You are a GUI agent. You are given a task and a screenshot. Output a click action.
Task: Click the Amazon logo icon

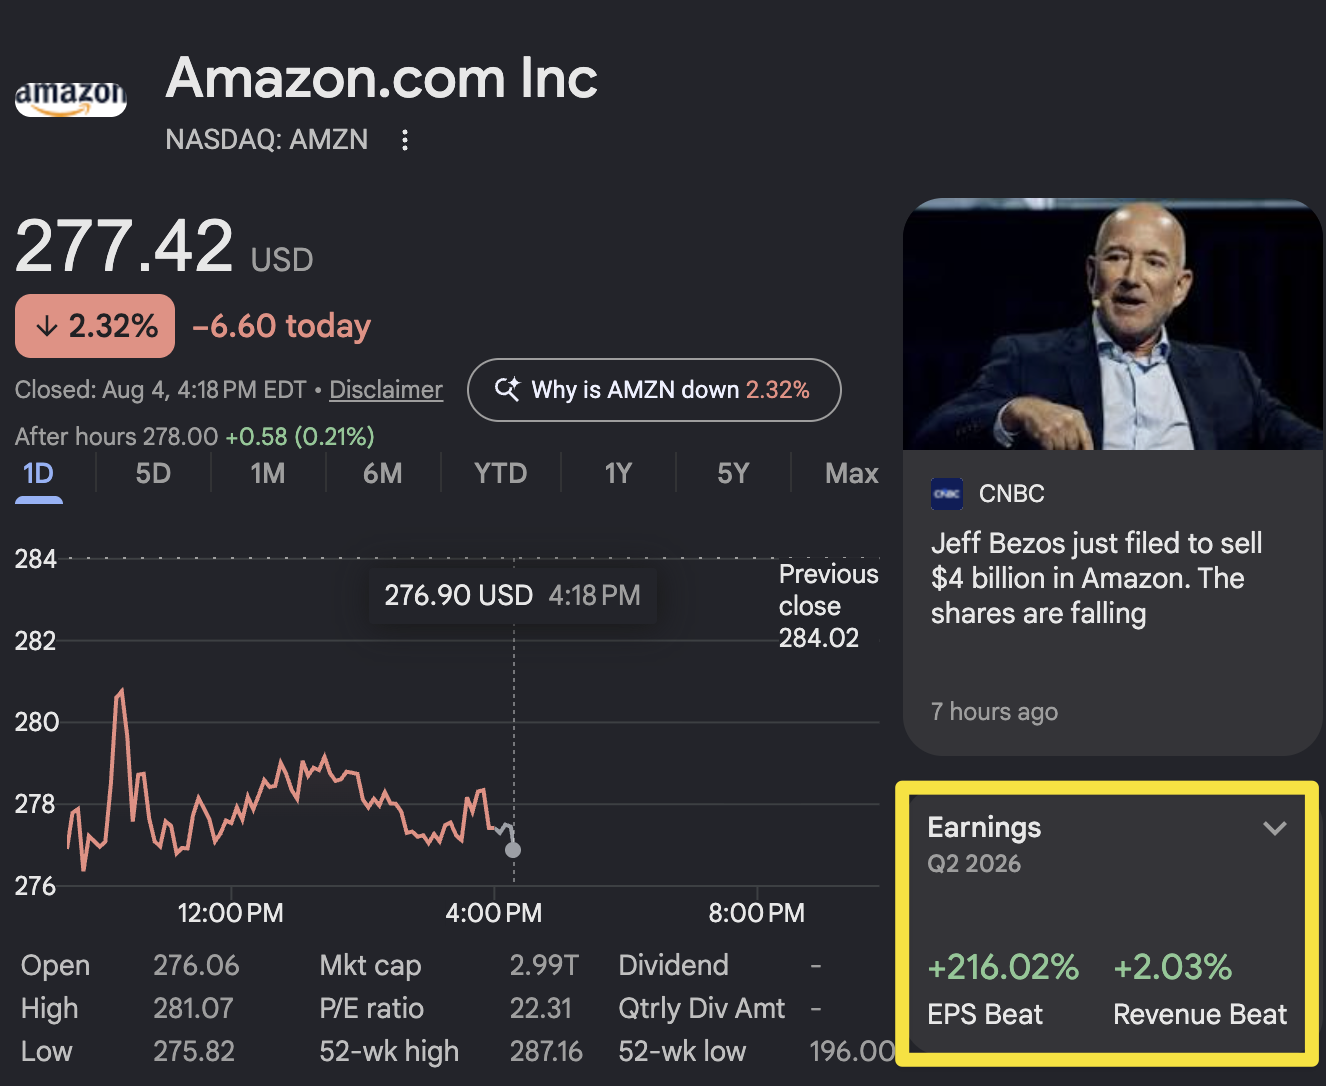click(x=71, y=98)
